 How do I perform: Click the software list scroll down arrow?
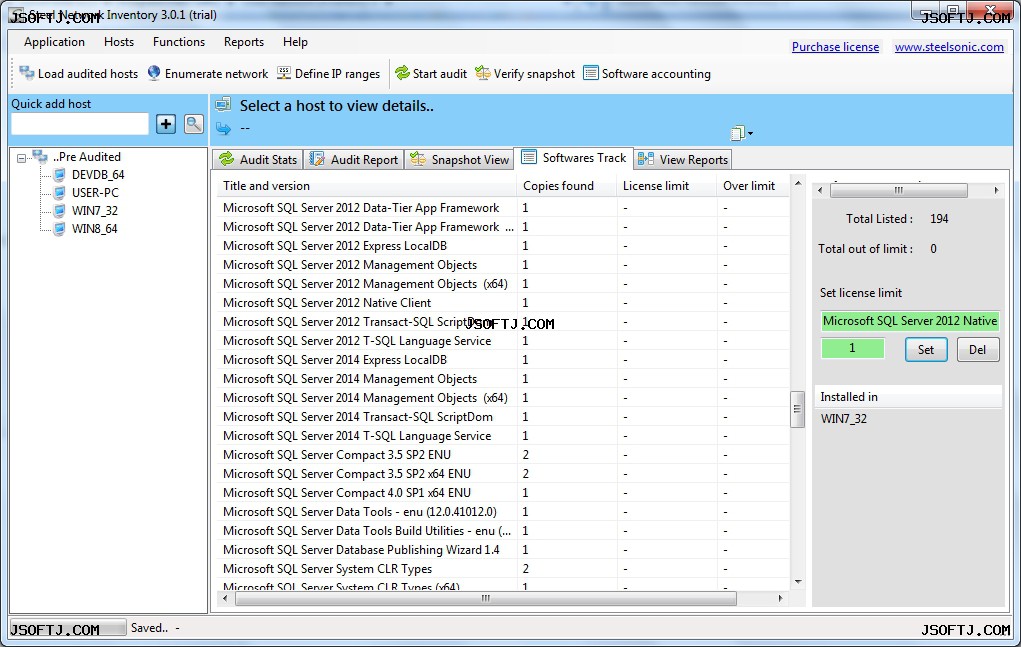[x=798, y=582]
